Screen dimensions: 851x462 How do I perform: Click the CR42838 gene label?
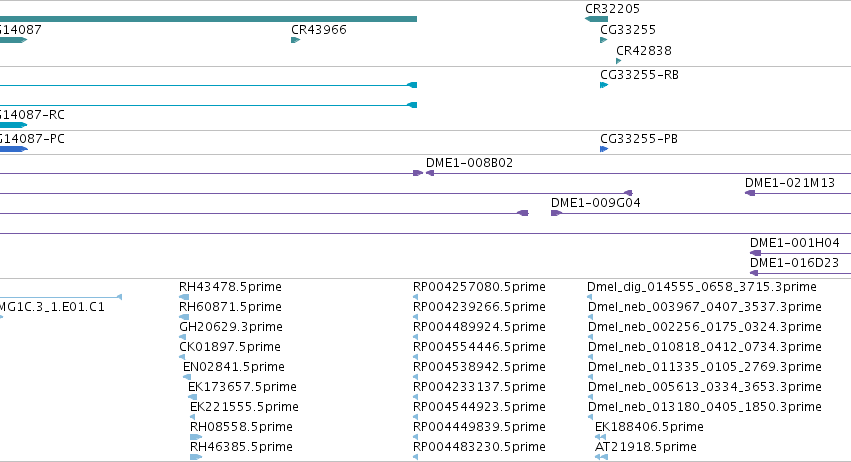point(644,50)
